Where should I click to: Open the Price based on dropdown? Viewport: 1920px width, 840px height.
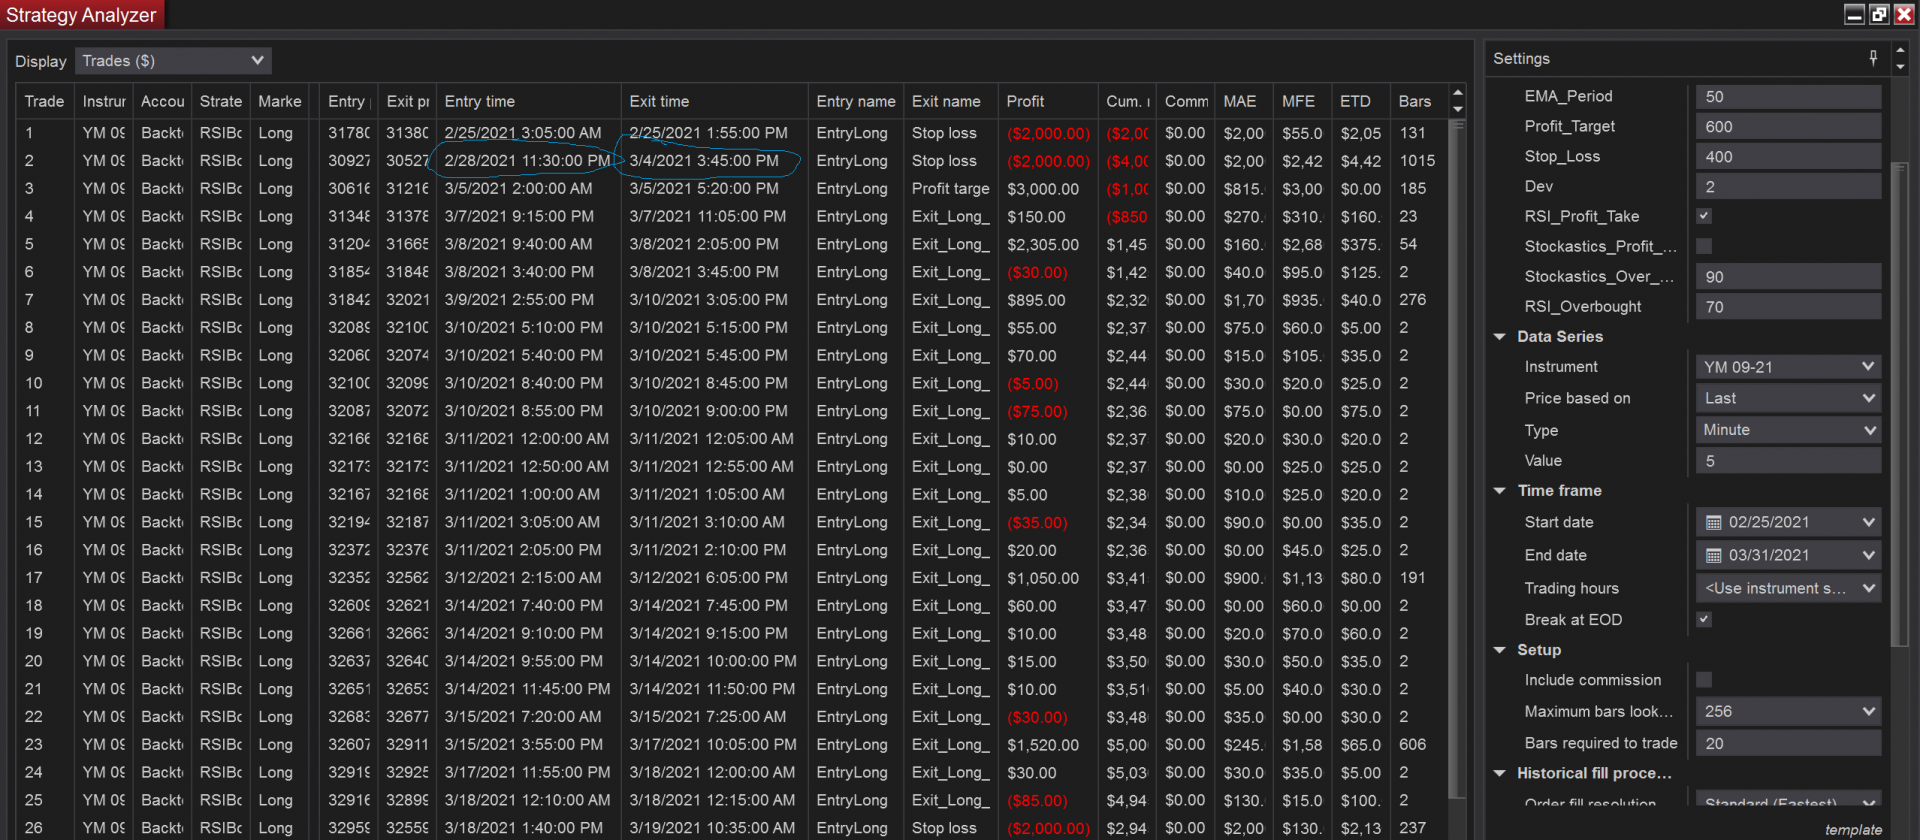click(1788, 398)
